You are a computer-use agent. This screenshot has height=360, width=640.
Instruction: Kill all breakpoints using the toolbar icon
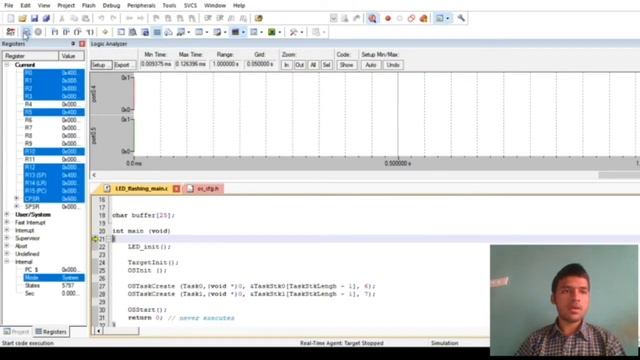point(423,18)
